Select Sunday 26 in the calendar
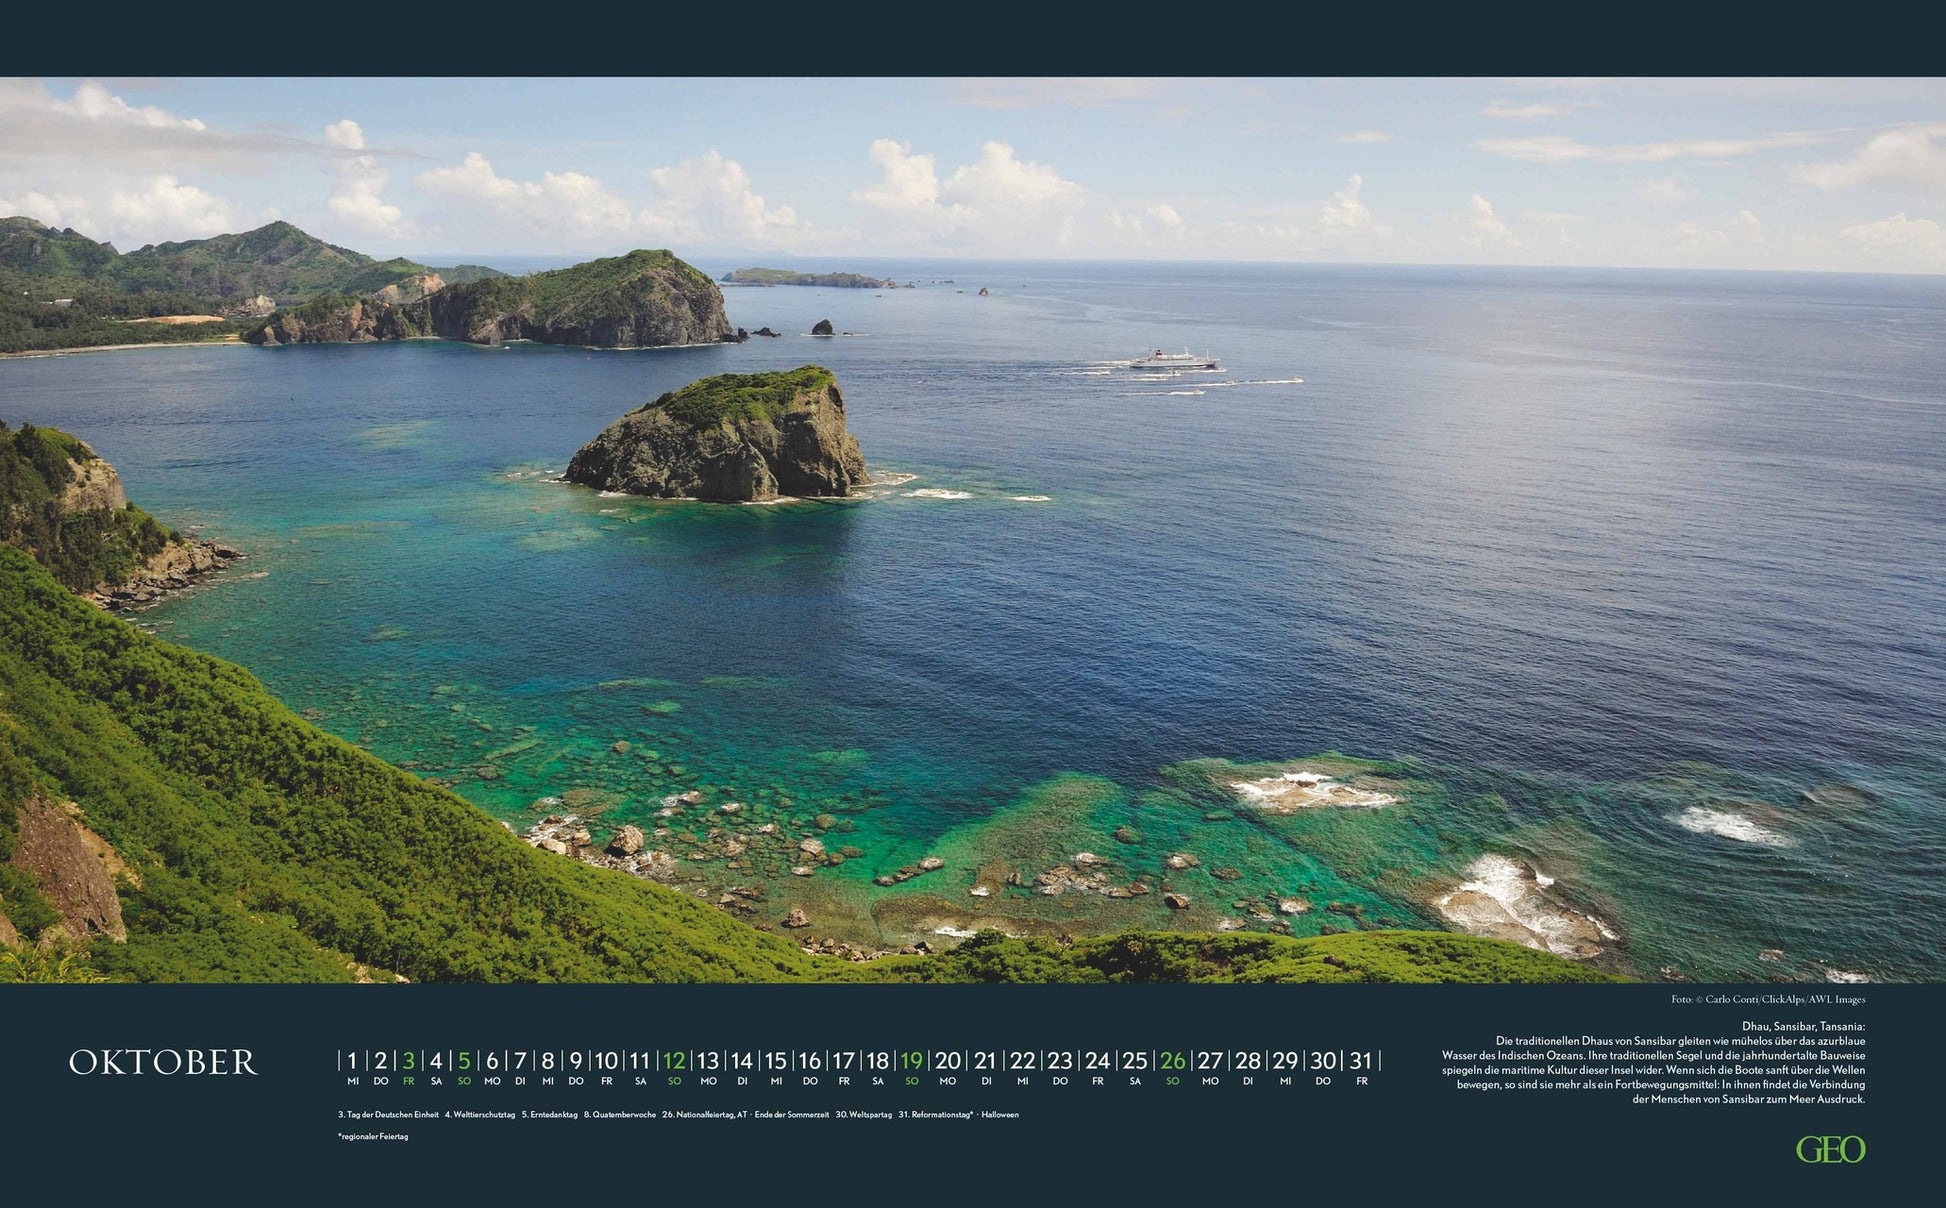 tap(1172, 1061)
